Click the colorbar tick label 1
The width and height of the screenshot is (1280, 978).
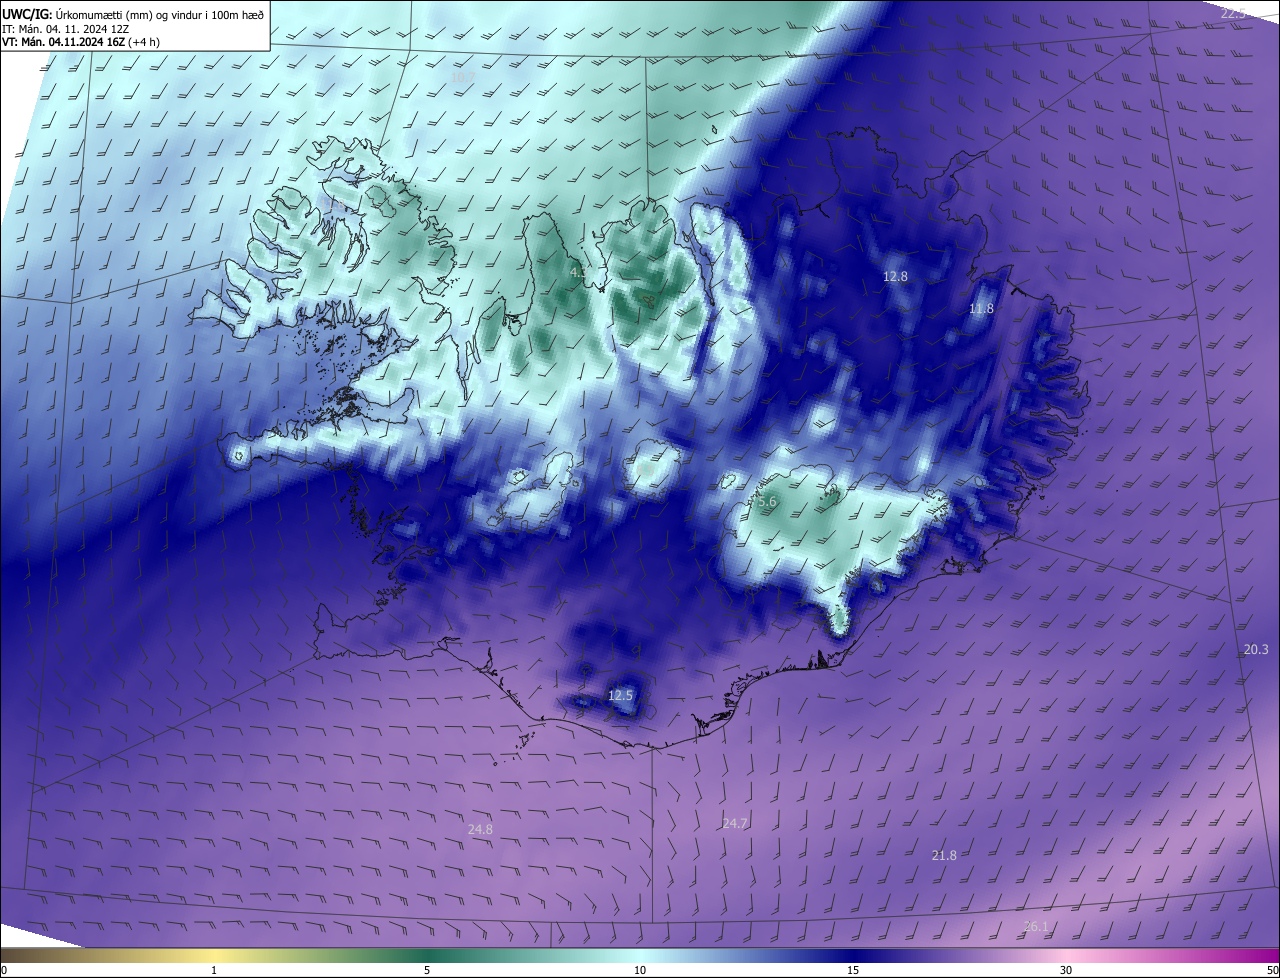tap(215, 970)
